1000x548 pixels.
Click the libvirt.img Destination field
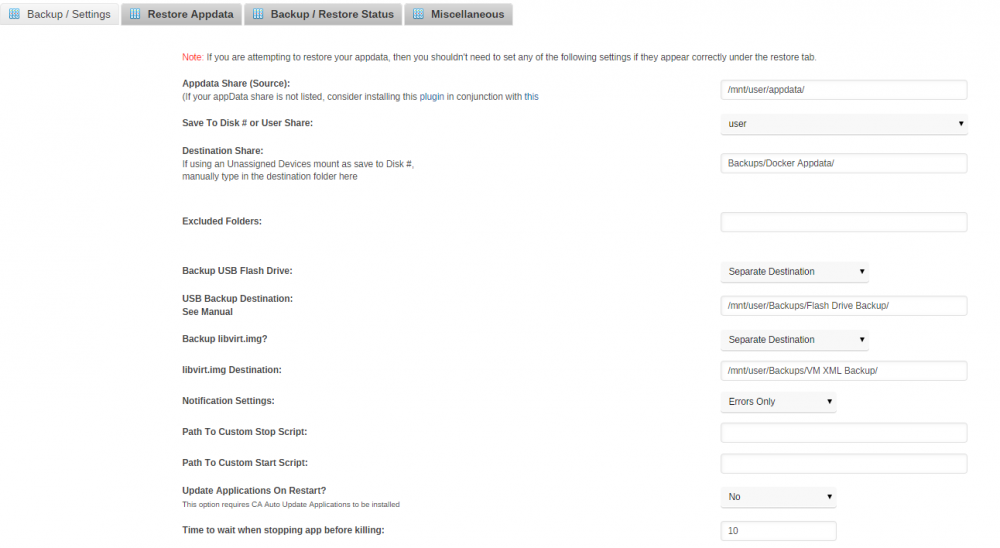click(x=844, y=371)
